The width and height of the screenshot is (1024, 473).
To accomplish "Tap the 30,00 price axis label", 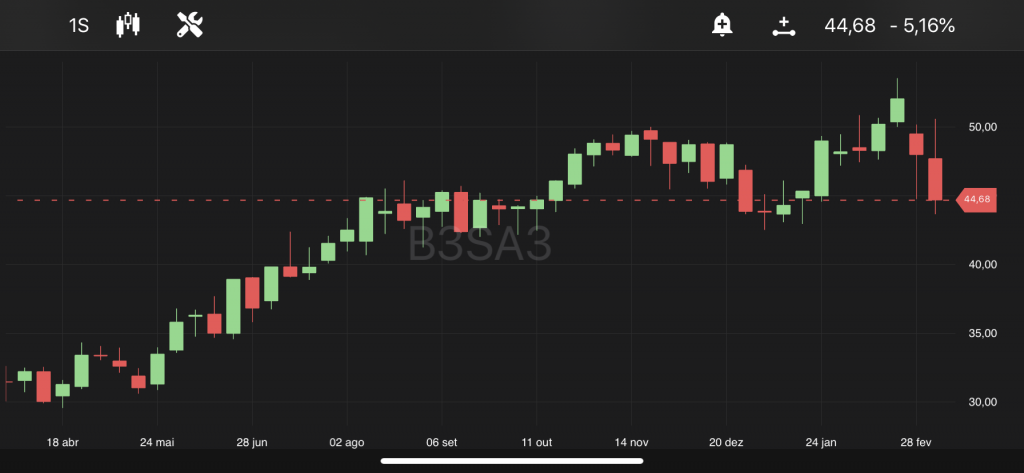I will click(982, 402).
